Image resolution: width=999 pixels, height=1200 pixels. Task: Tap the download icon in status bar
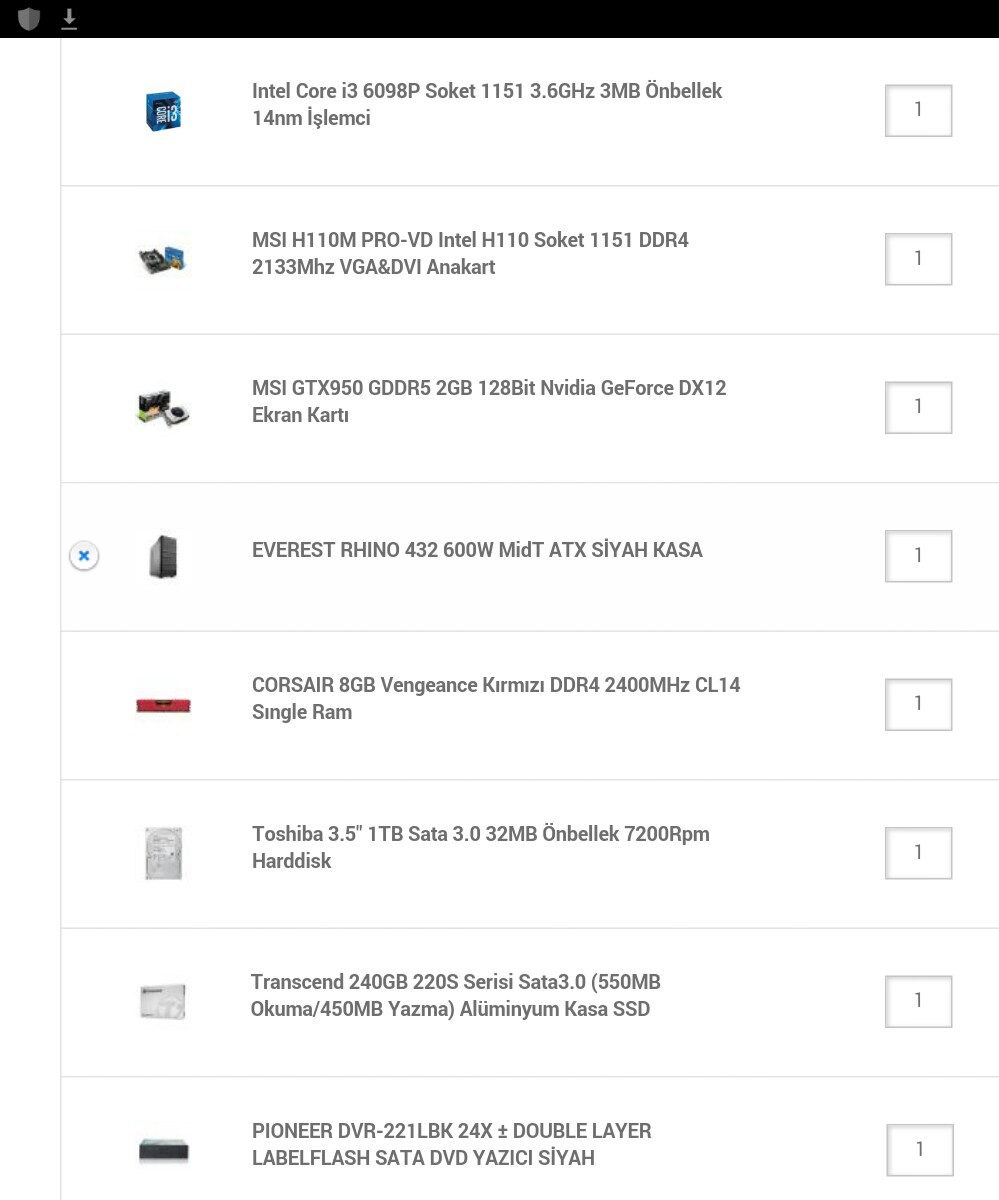(69, 18)
